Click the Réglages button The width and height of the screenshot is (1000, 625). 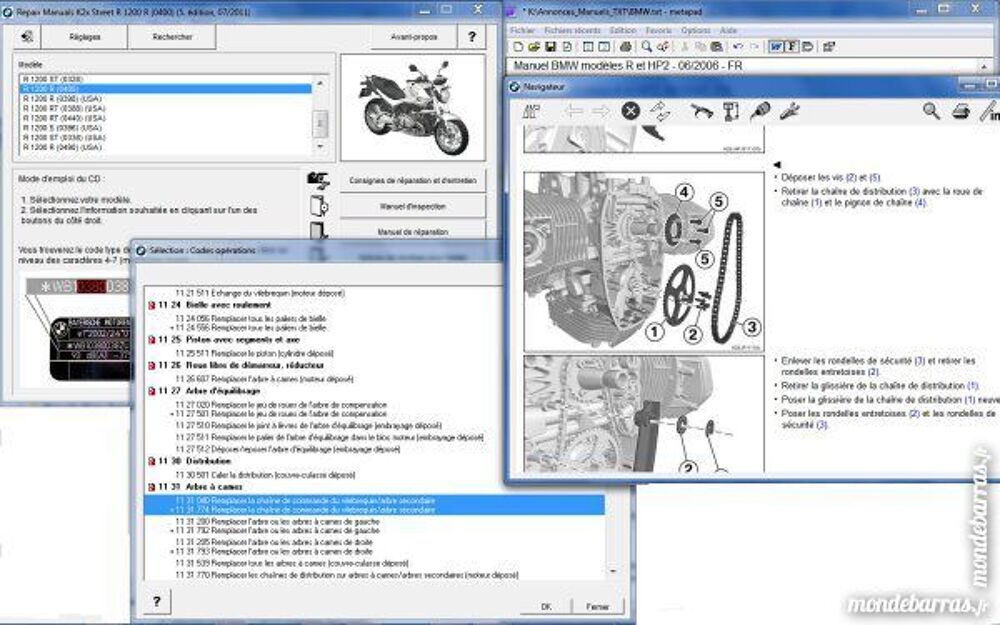coord(85,37)
